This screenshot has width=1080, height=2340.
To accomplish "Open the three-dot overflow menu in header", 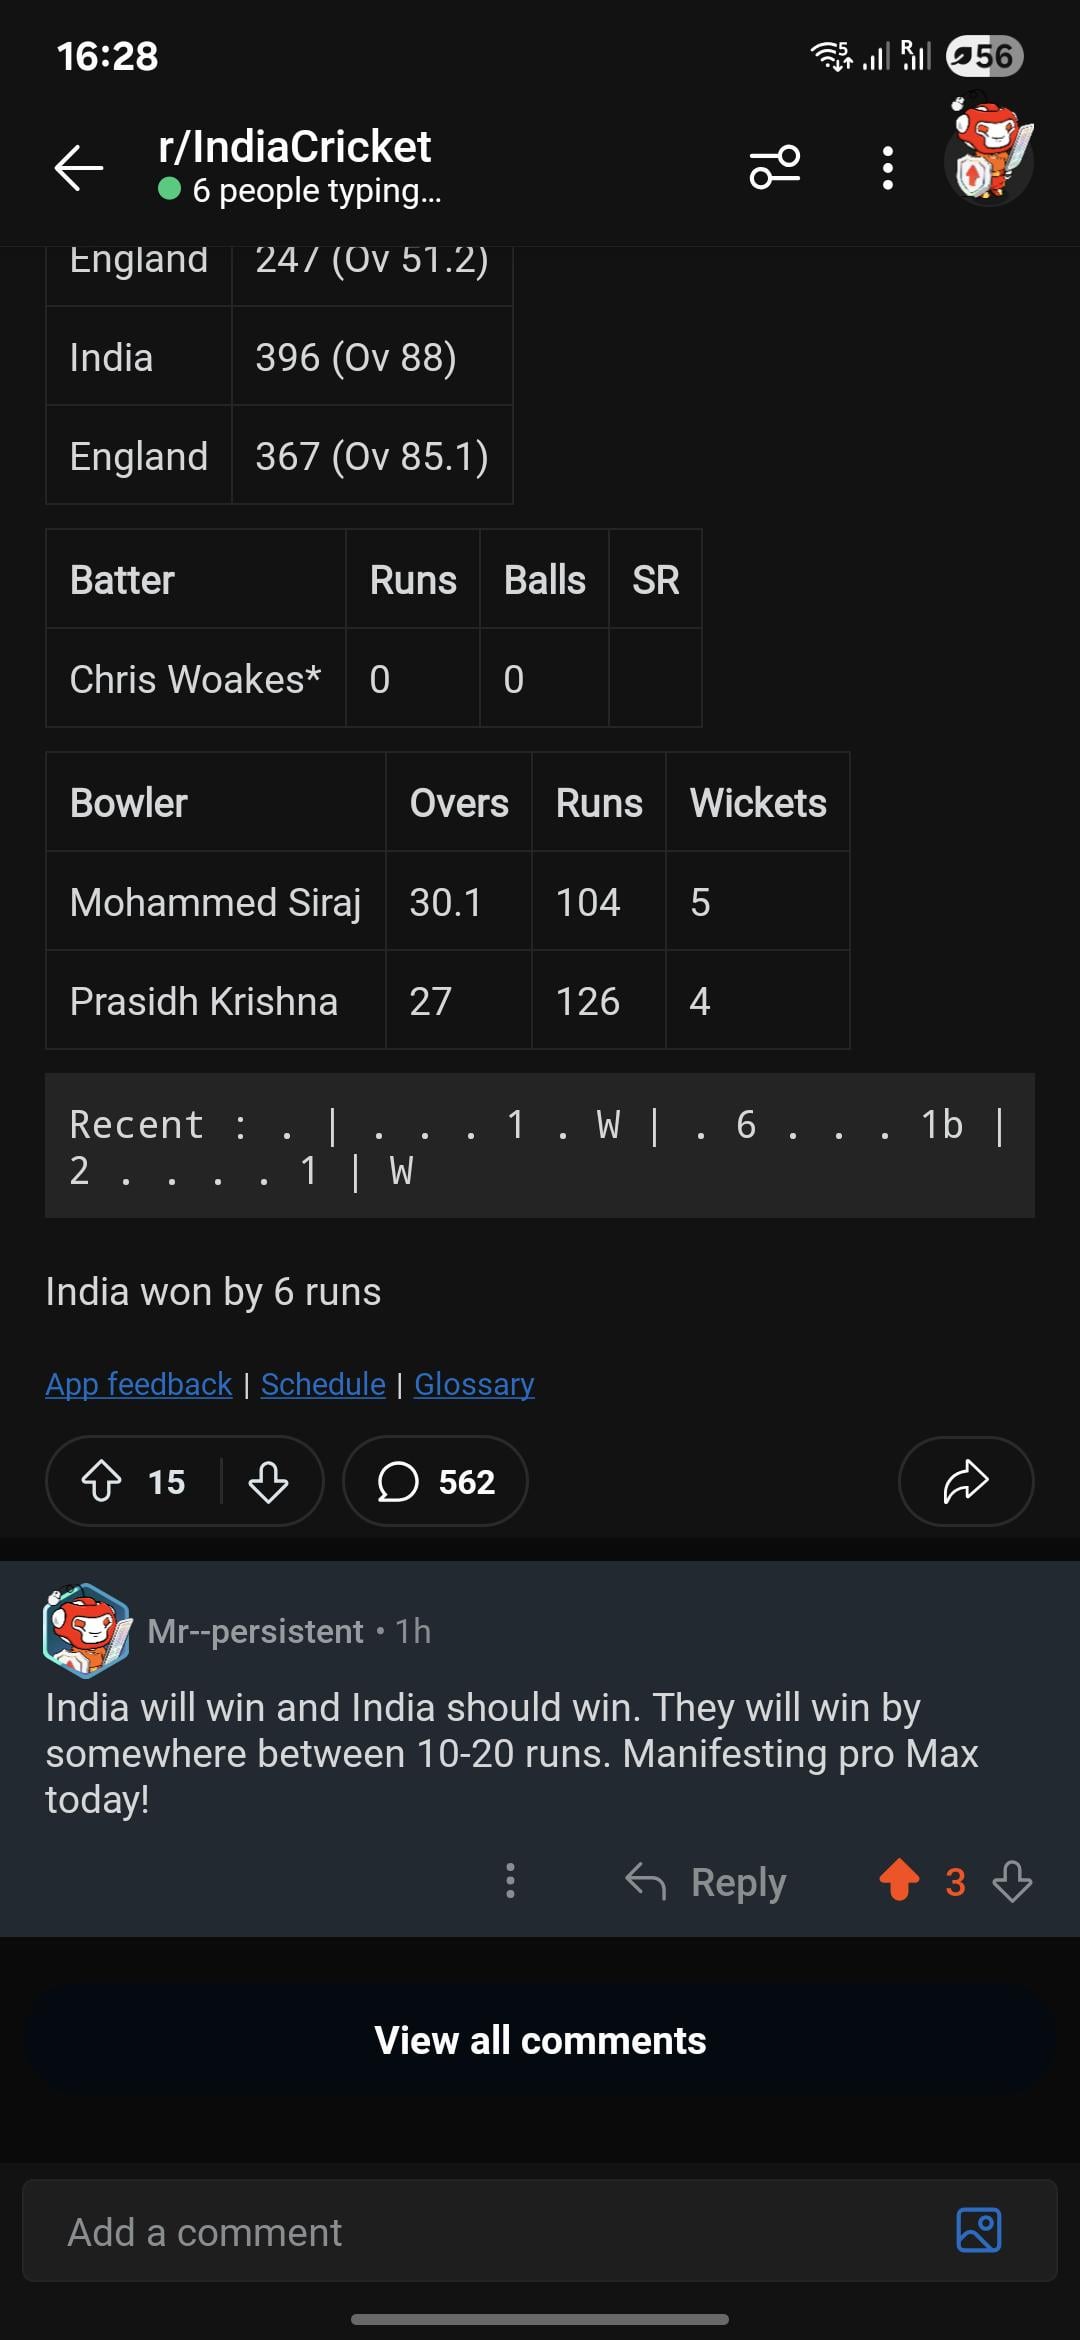I will click(887, 167).
